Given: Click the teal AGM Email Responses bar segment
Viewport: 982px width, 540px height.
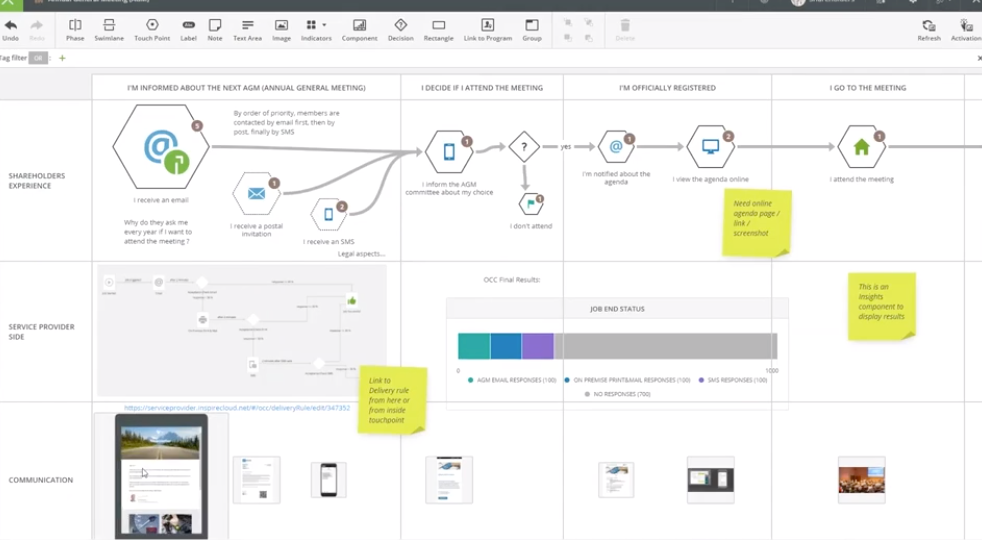Looking at the screenshot, I should tap(474, 346).
